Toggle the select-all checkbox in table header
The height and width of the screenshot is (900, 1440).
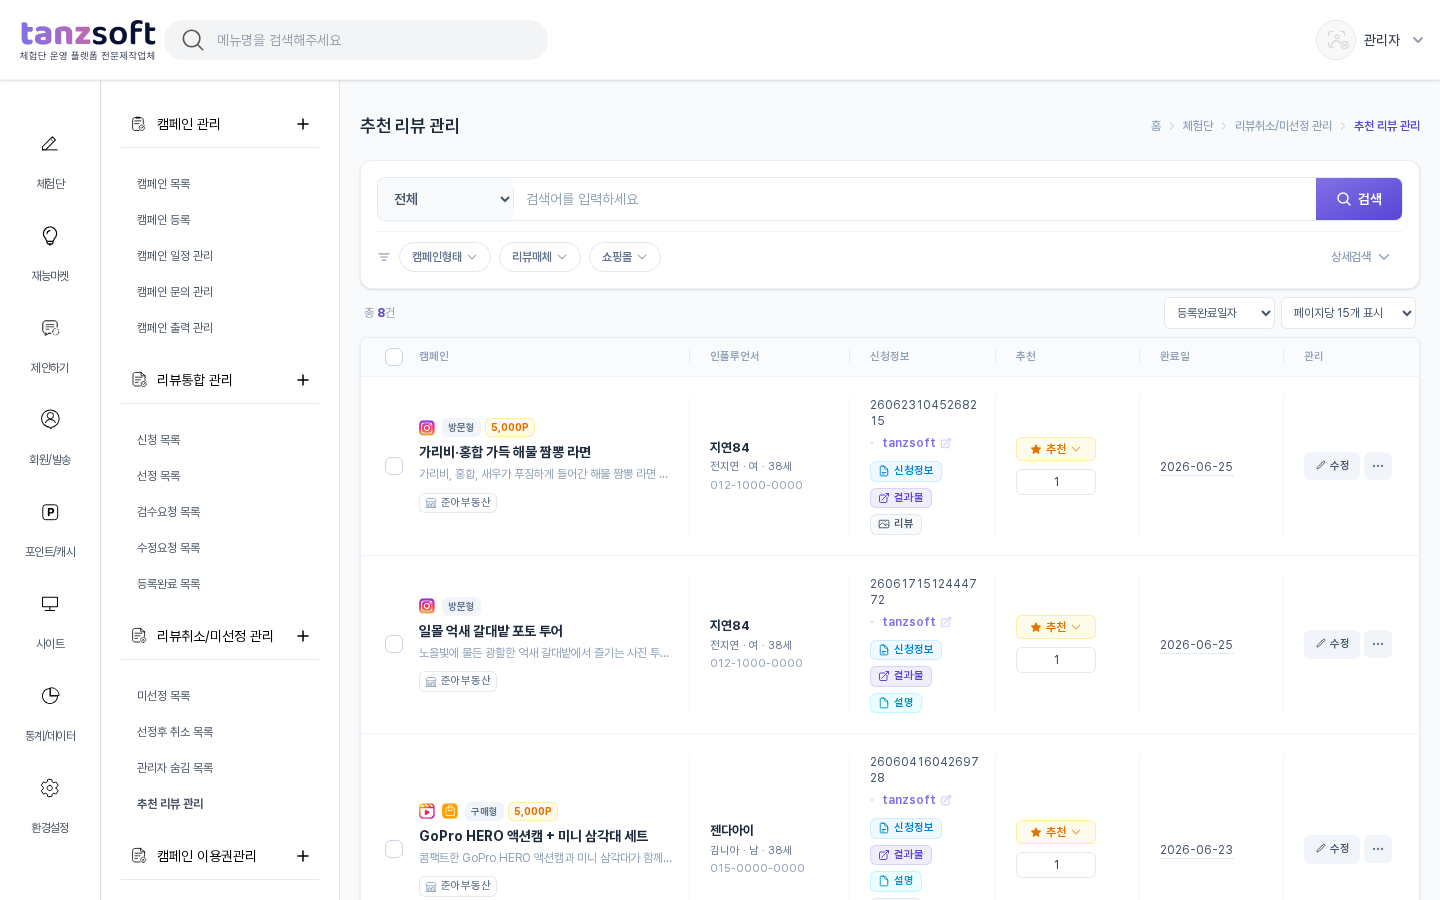point(394,357)
